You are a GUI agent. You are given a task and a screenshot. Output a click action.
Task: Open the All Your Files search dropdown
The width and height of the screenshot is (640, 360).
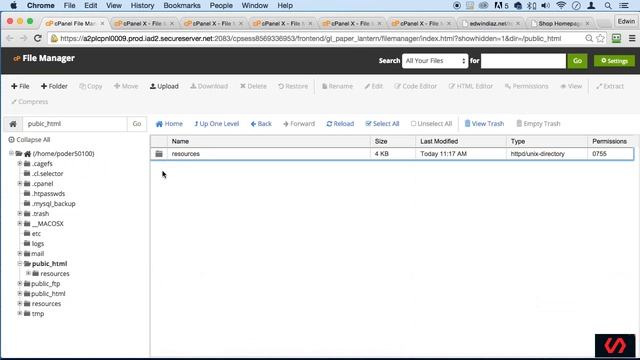(x=435, y=61)
